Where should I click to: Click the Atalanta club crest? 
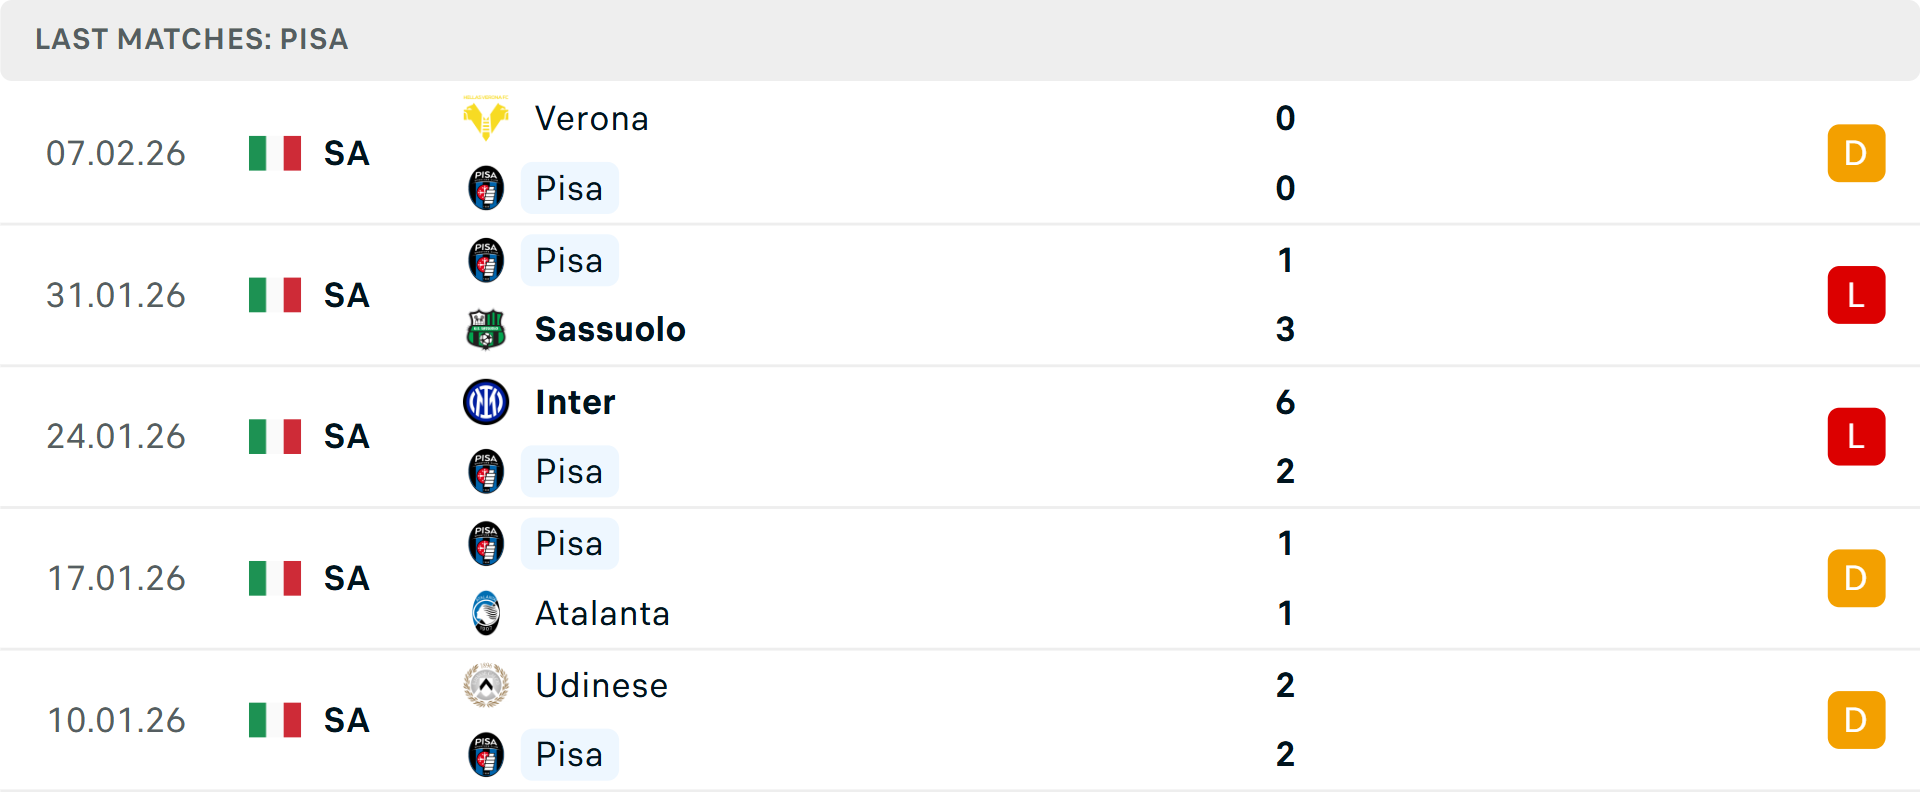(486, 613)
